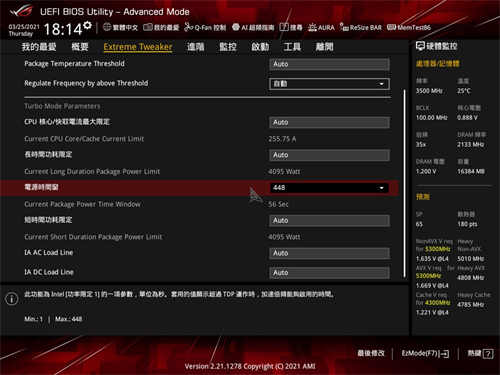Select the 電源時間窗 row label
The image size is (500, 375).
click(41, 187)
